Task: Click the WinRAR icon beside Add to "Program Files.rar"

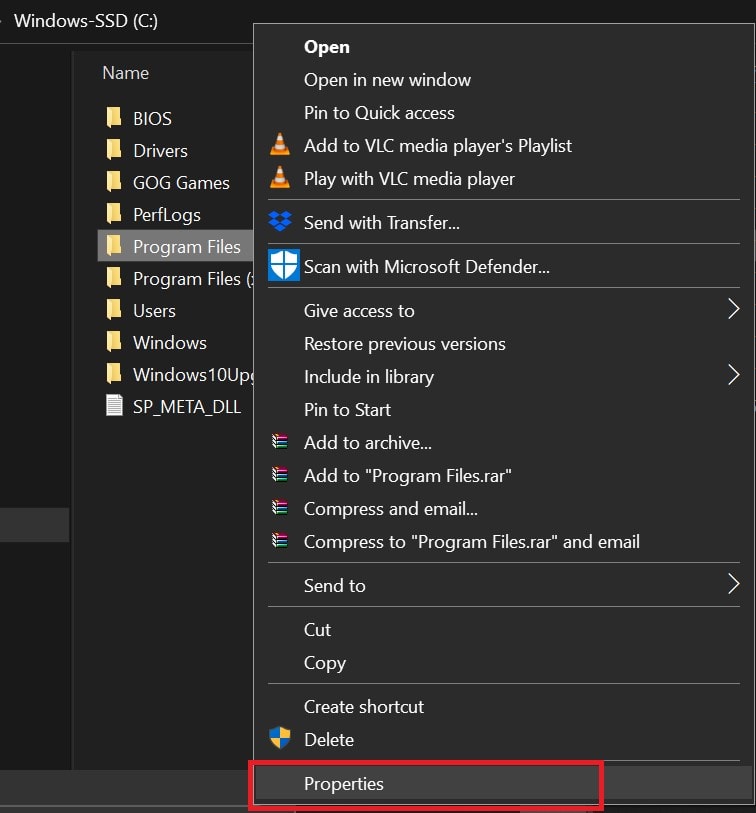Action: click(280, 475)
